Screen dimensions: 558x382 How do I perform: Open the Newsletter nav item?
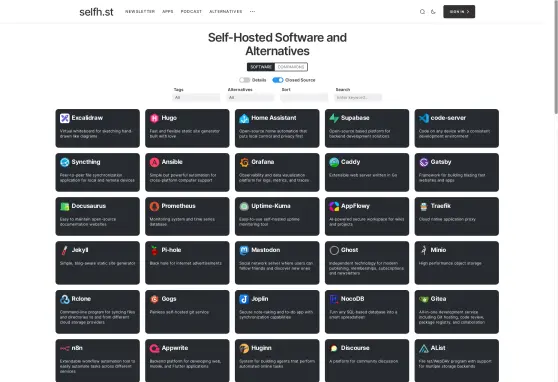click(140, 12)
